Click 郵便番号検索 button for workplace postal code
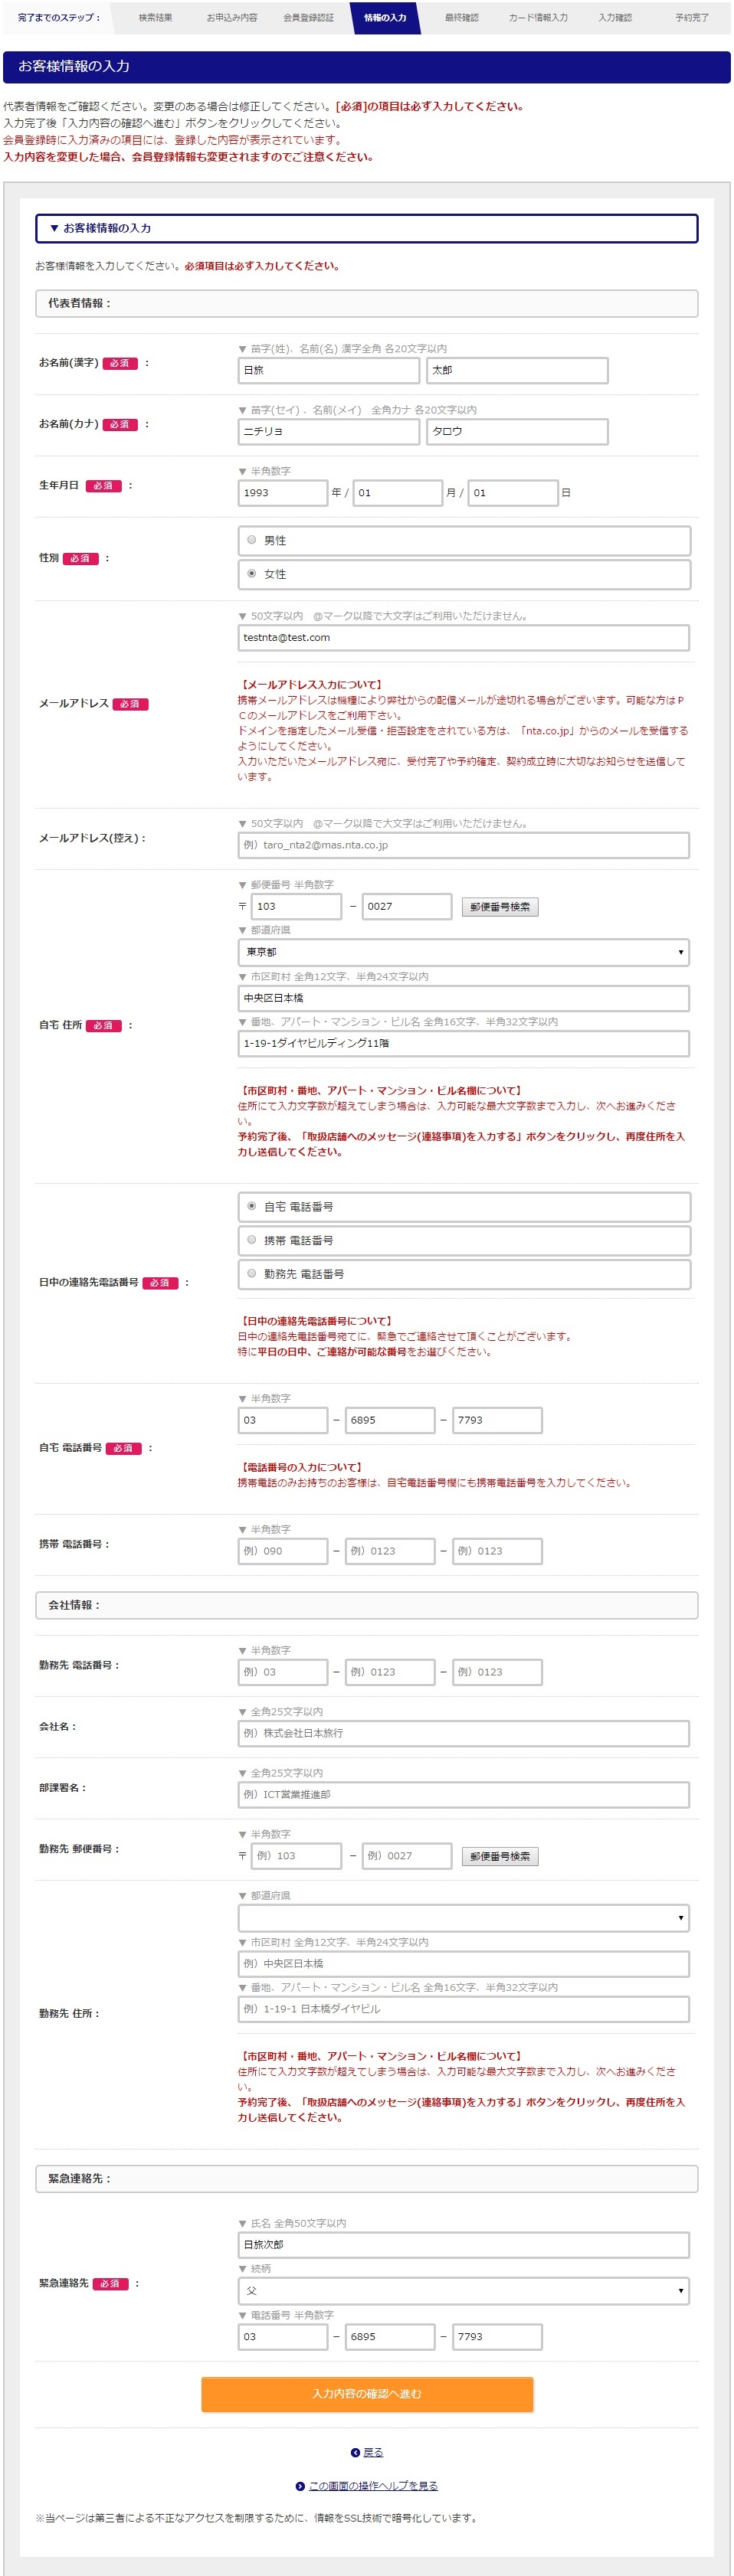This screenshot has height=2576, width=734. coord(500,1856)
